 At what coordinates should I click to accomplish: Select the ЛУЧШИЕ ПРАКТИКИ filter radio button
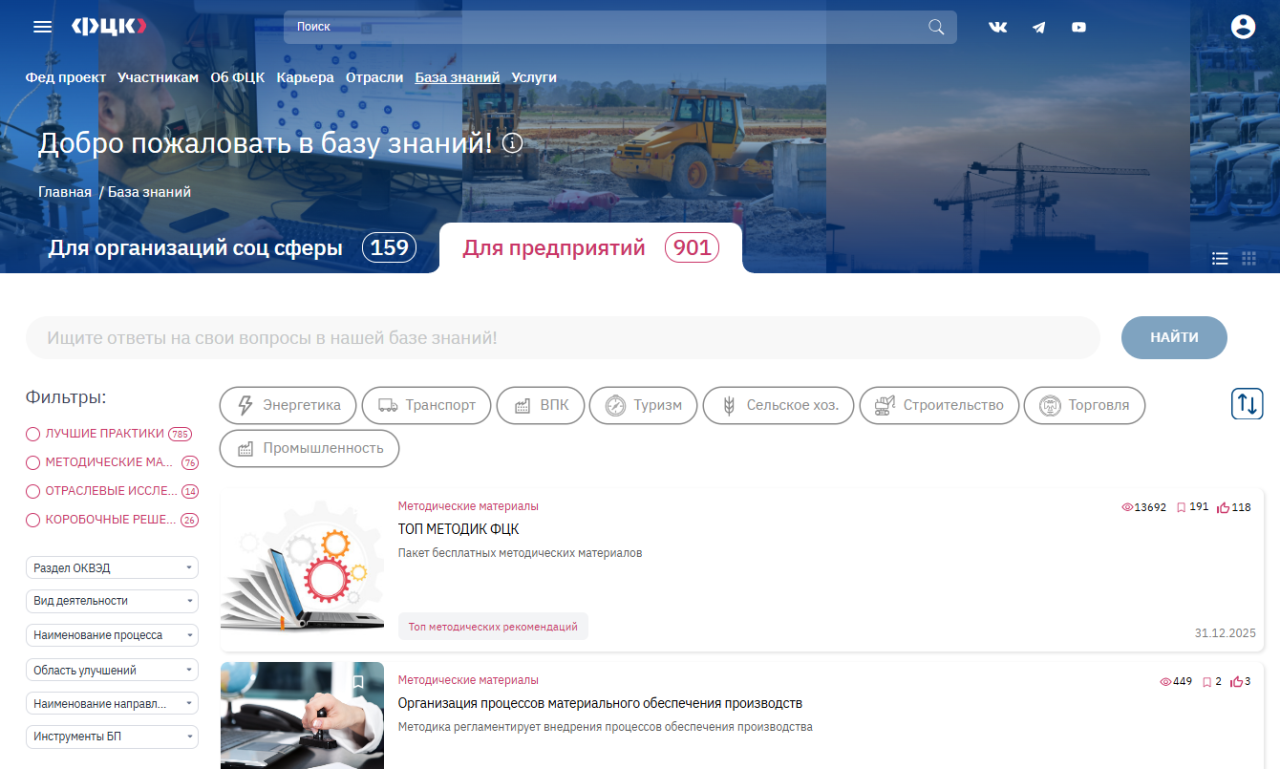point(33,434)
